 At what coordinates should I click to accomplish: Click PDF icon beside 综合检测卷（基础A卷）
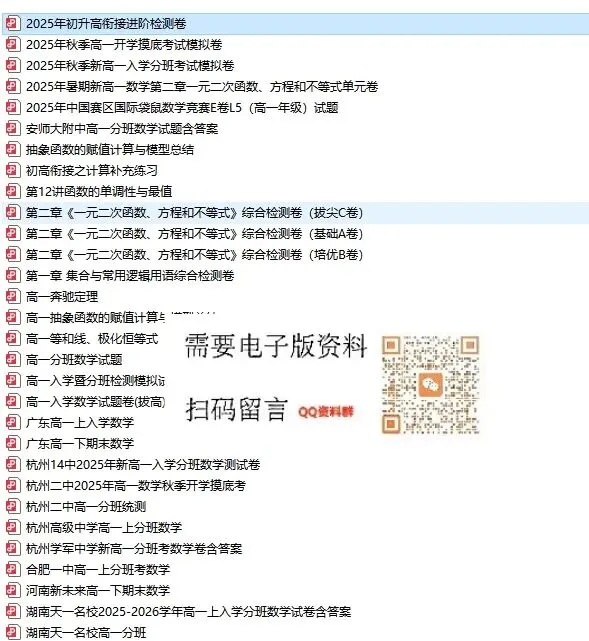pos(13,233)
